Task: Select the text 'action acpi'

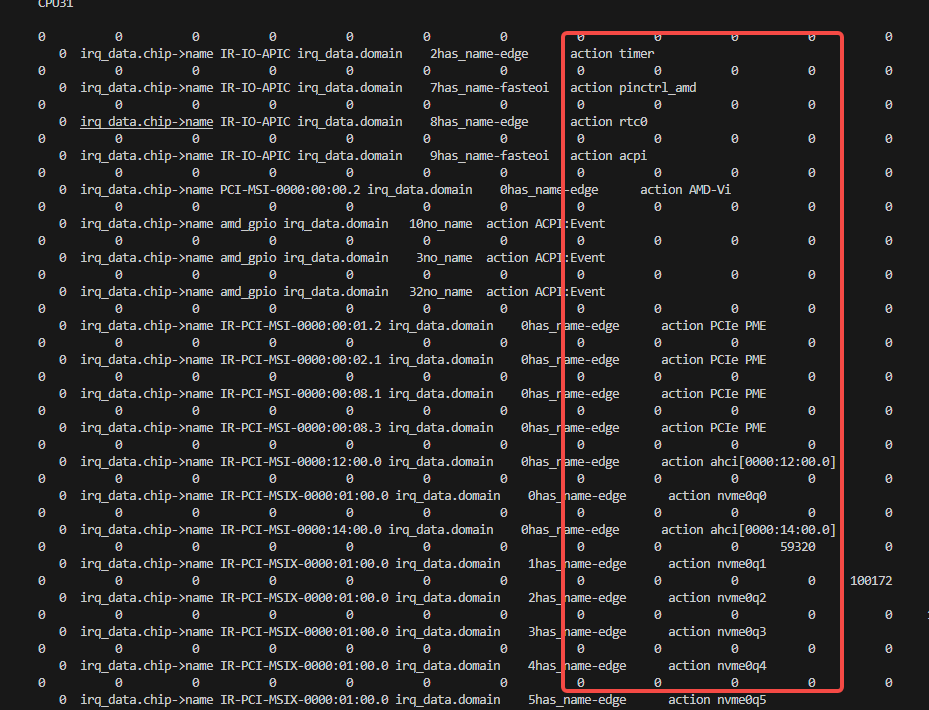Action: point(608,156)
